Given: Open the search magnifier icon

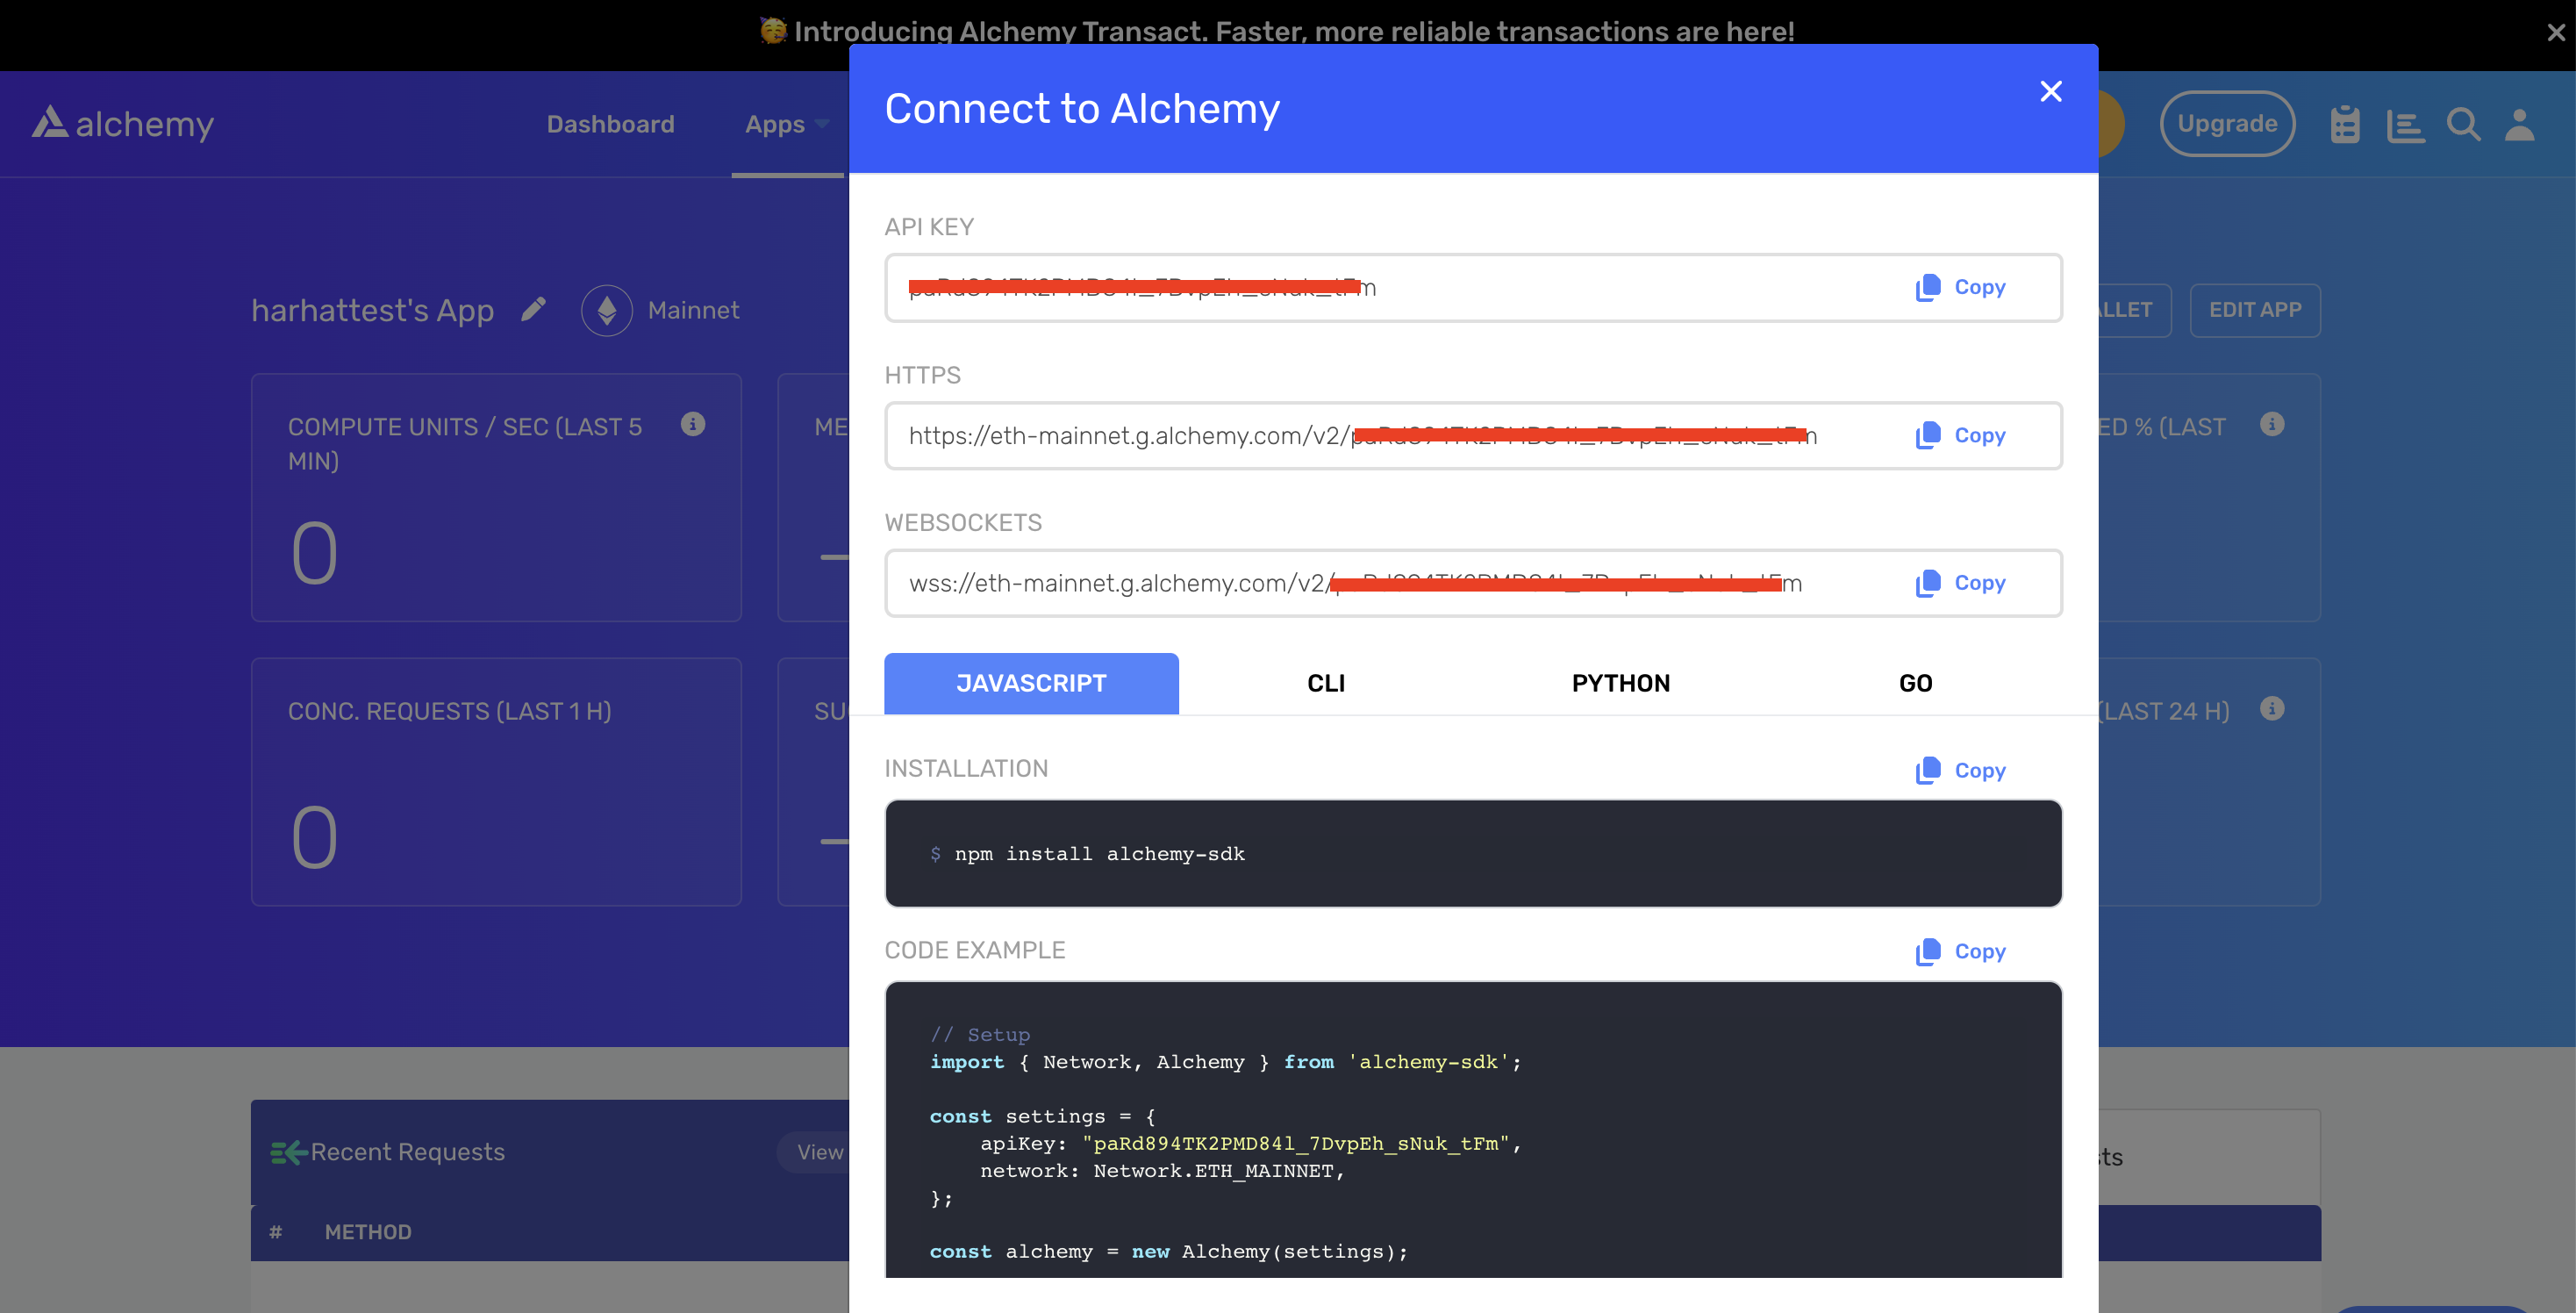Looking at the screenshot, I should (x=2463, y=125).
